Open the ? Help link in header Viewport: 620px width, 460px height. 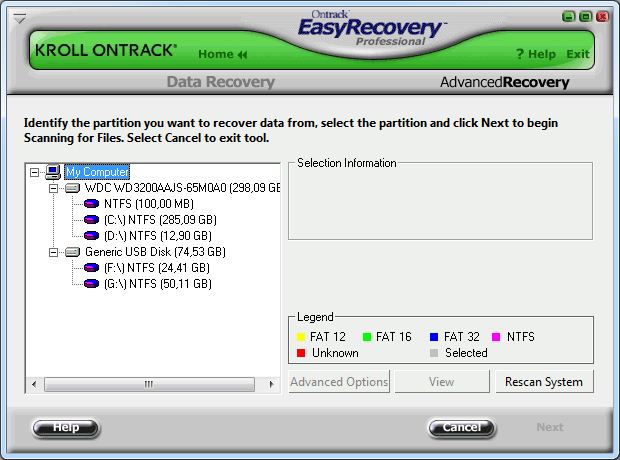[x=536, y=54]
